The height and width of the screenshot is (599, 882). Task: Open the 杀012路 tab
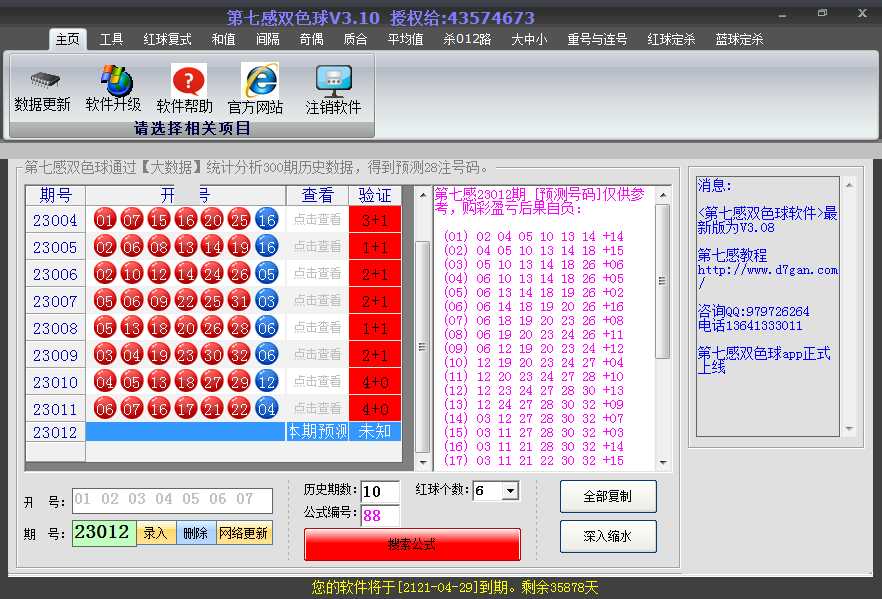(x=467, y=39)
